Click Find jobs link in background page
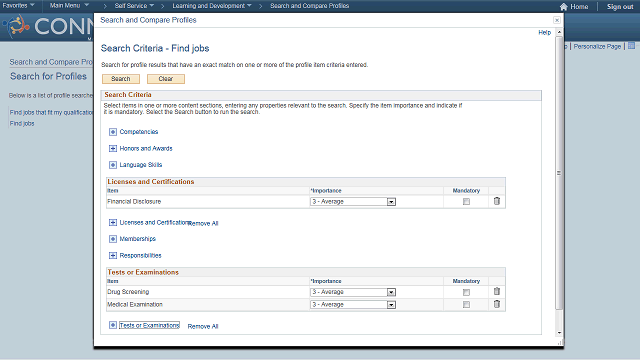Image resolution: width=640 pixels, height=360 pixels. 22,123
